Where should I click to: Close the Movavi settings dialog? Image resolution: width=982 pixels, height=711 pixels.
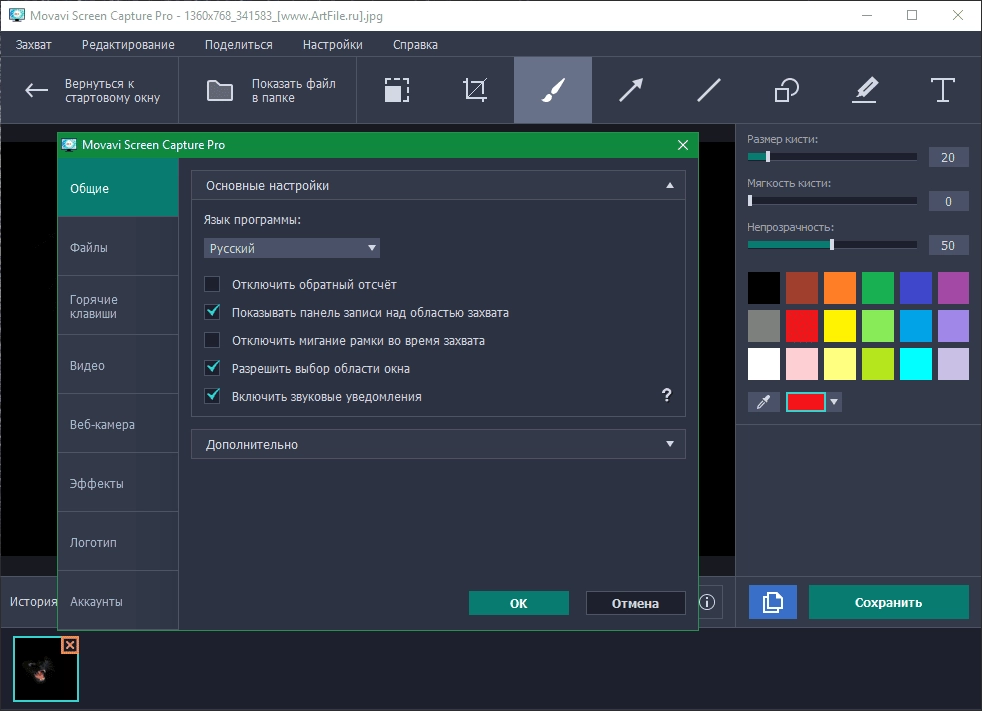point(683,145)
